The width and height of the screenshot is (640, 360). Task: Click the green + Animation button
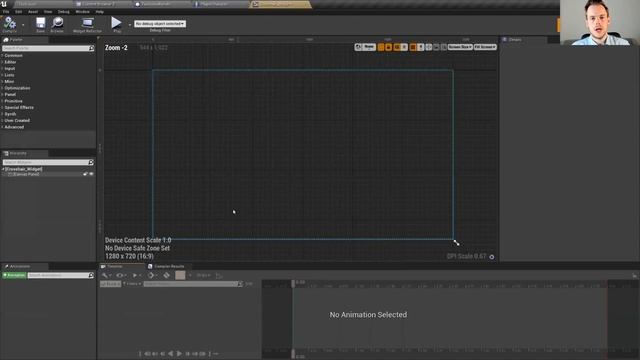14,276
